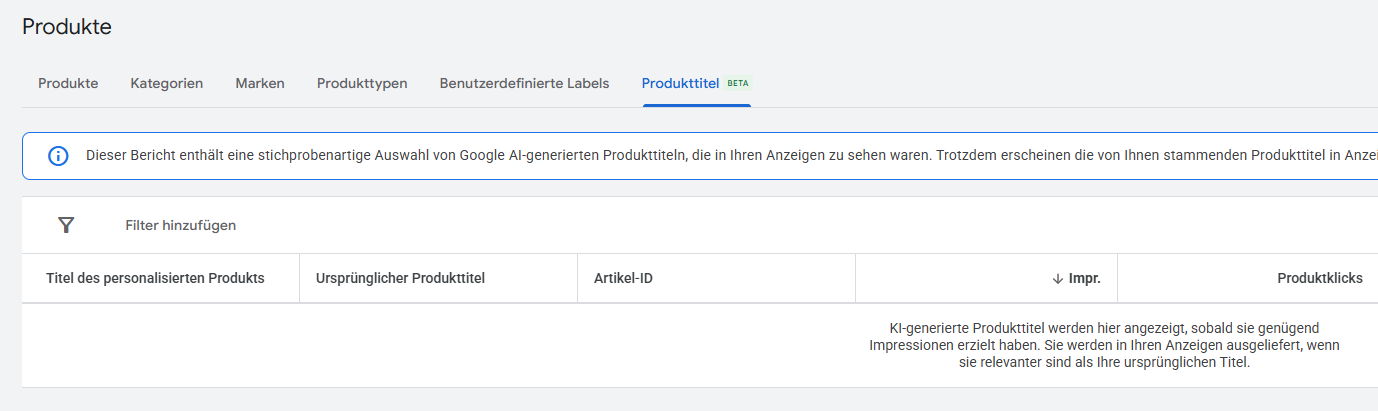Open the Kategorien tab

click(167, 84)
